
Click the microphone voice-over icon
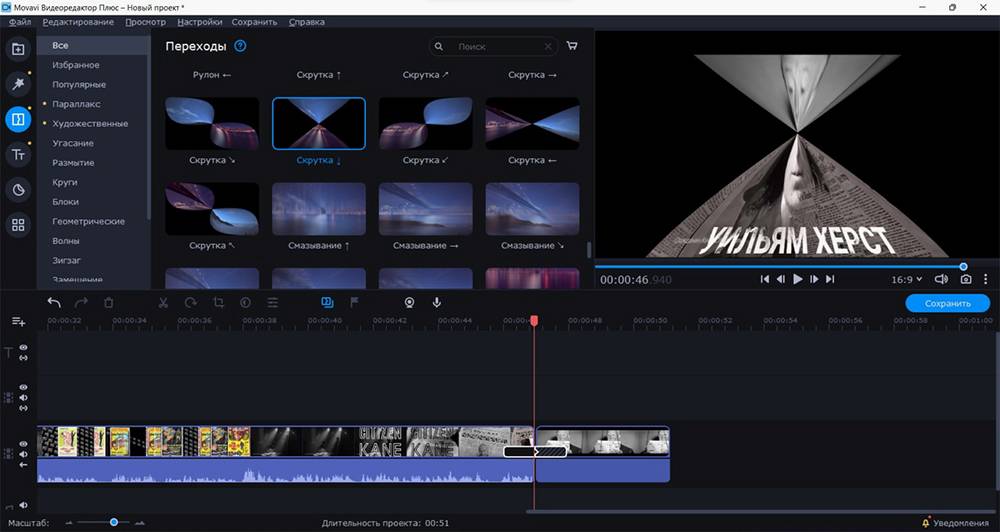(437, 303)
